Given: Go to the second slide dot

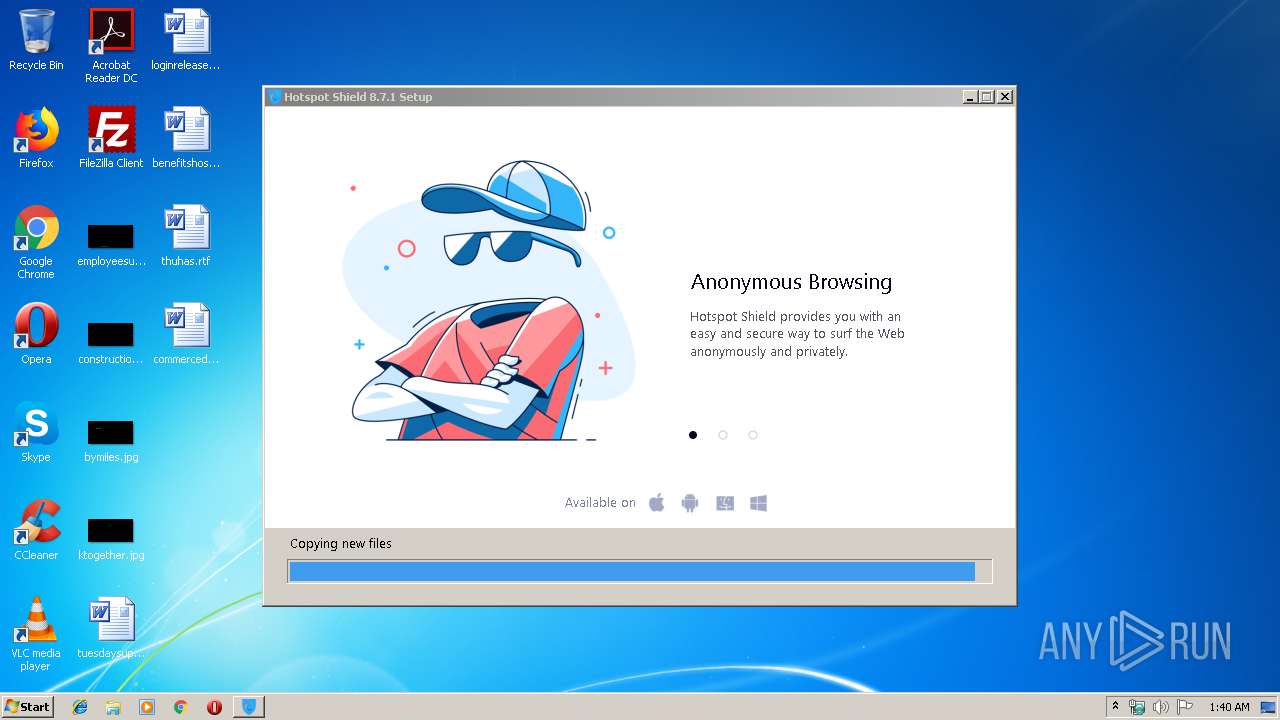Looking at the screenshot, I should pos(723,435).
